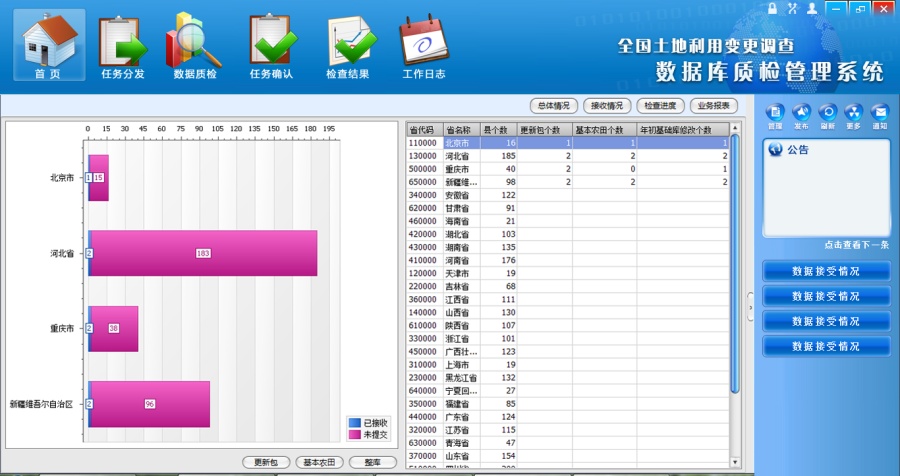Click the table scrollbar down arrow

pos(735,462)
